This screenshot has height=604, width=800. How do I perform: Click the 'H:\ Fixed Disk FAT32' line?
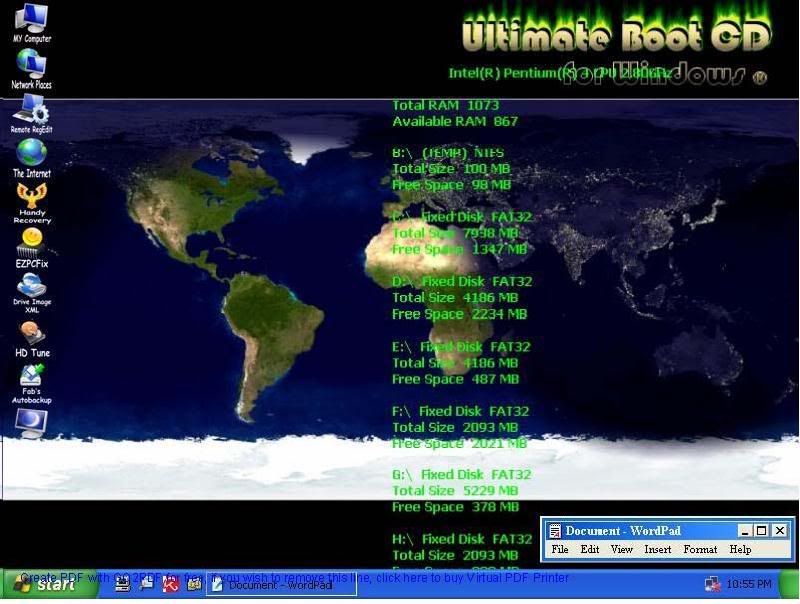(x=462, y=539)
